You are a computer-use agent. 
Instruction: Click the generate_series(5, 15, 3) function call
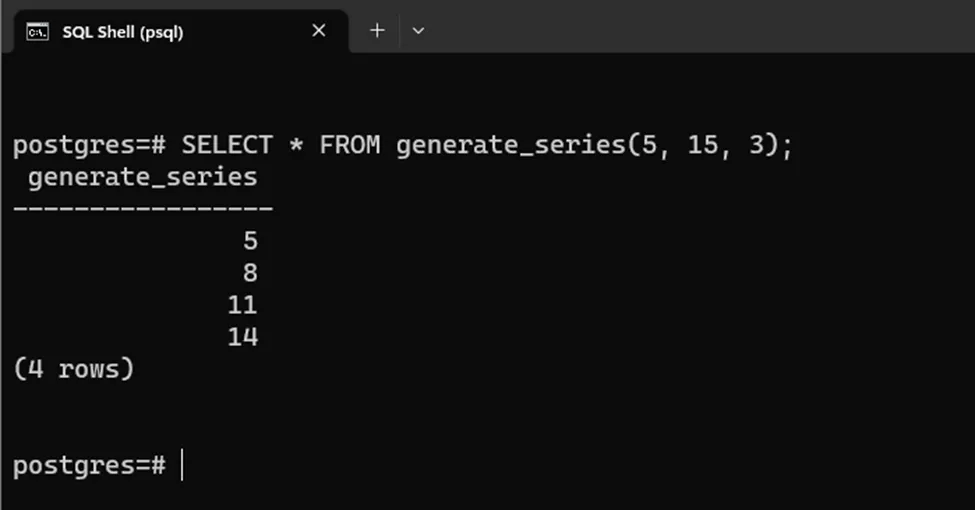click(593, 145)
